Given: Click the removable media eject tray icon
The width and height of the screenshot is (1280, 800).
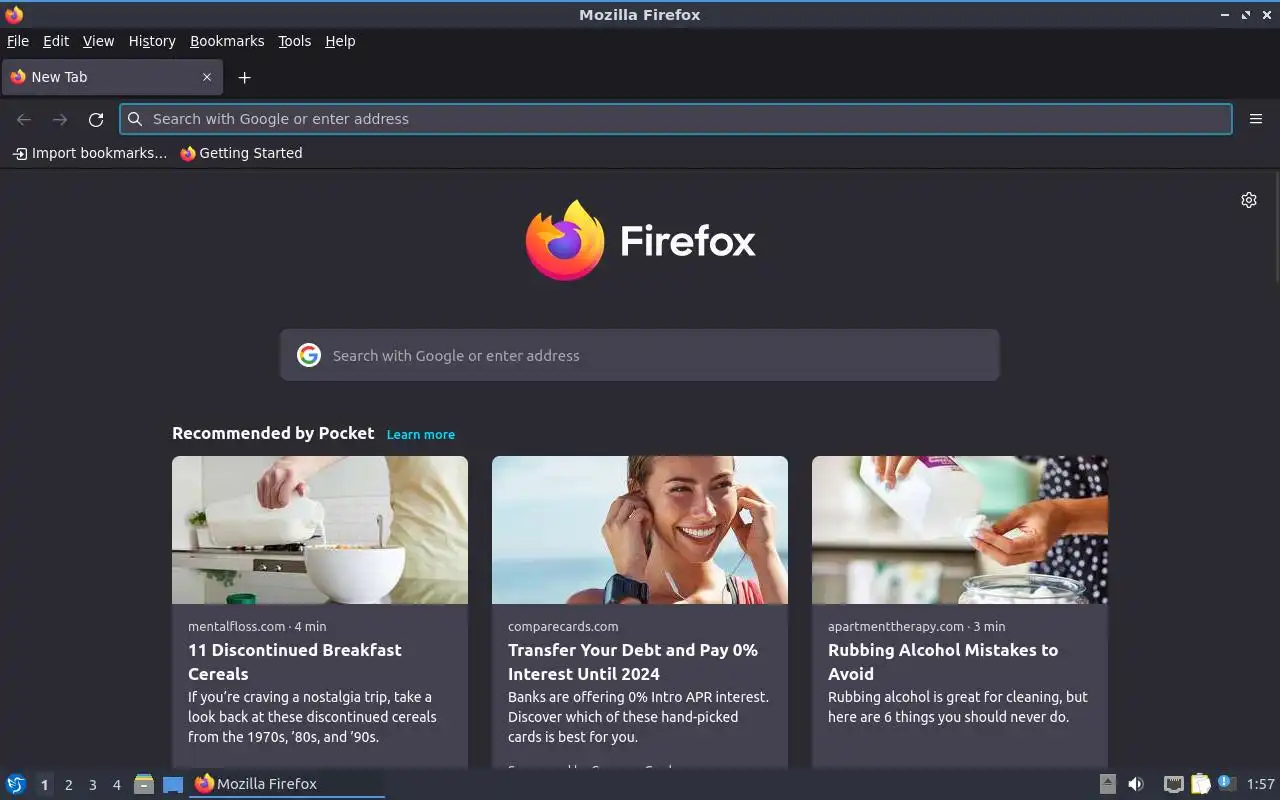Looking at the screenshot, I should [x=1107, y=784].
